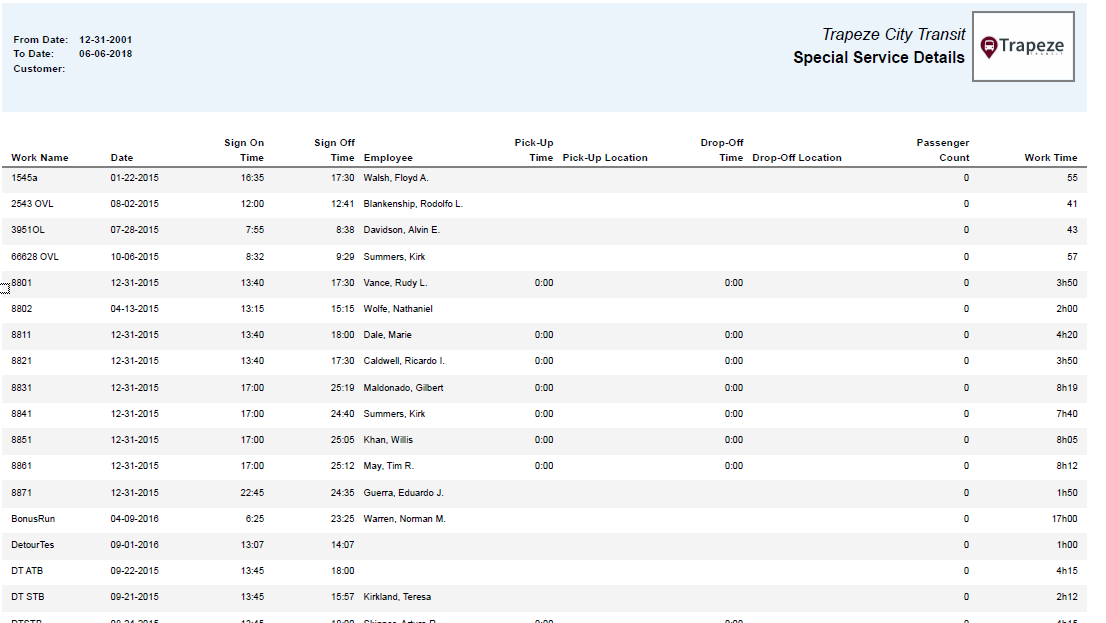Click the Trapeze logo image
Viewport: 1106px width, 623px height.
1023,47
